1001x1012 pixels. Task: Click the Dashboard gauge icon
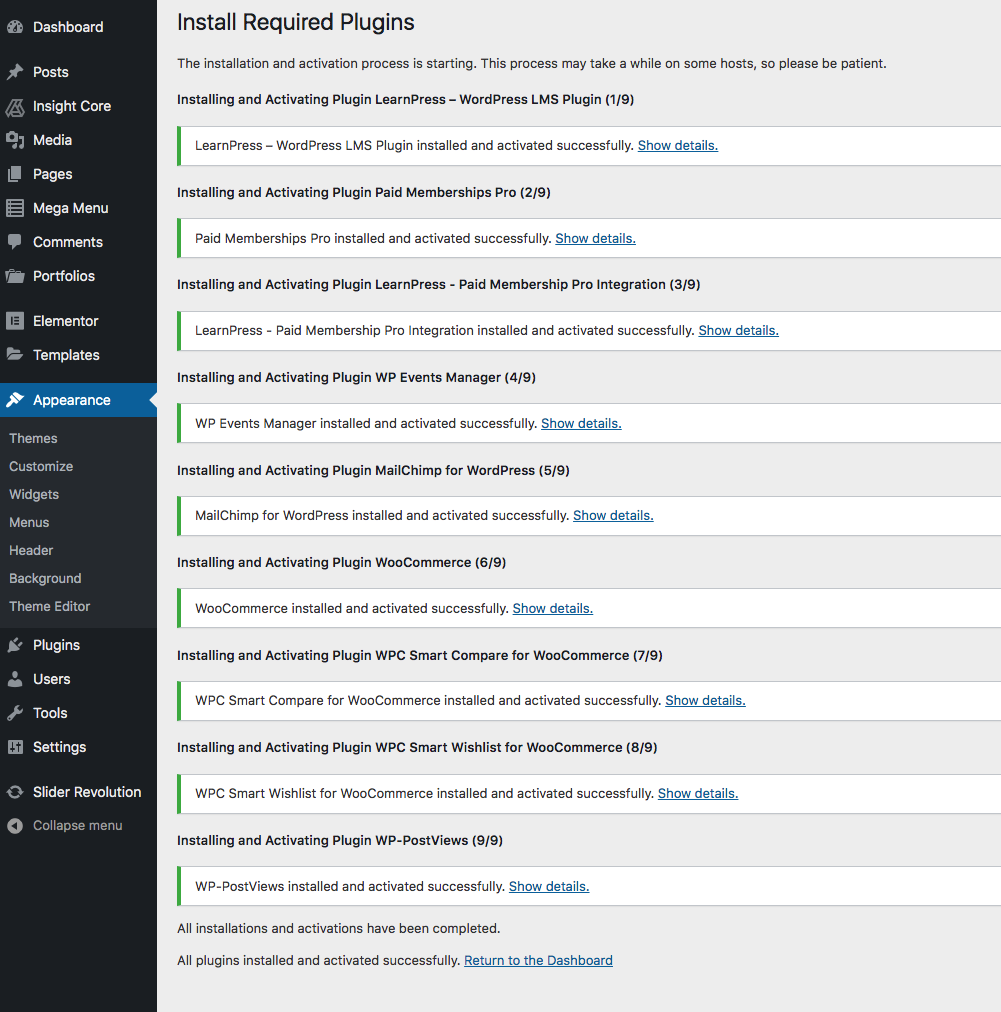coord(15,27)
